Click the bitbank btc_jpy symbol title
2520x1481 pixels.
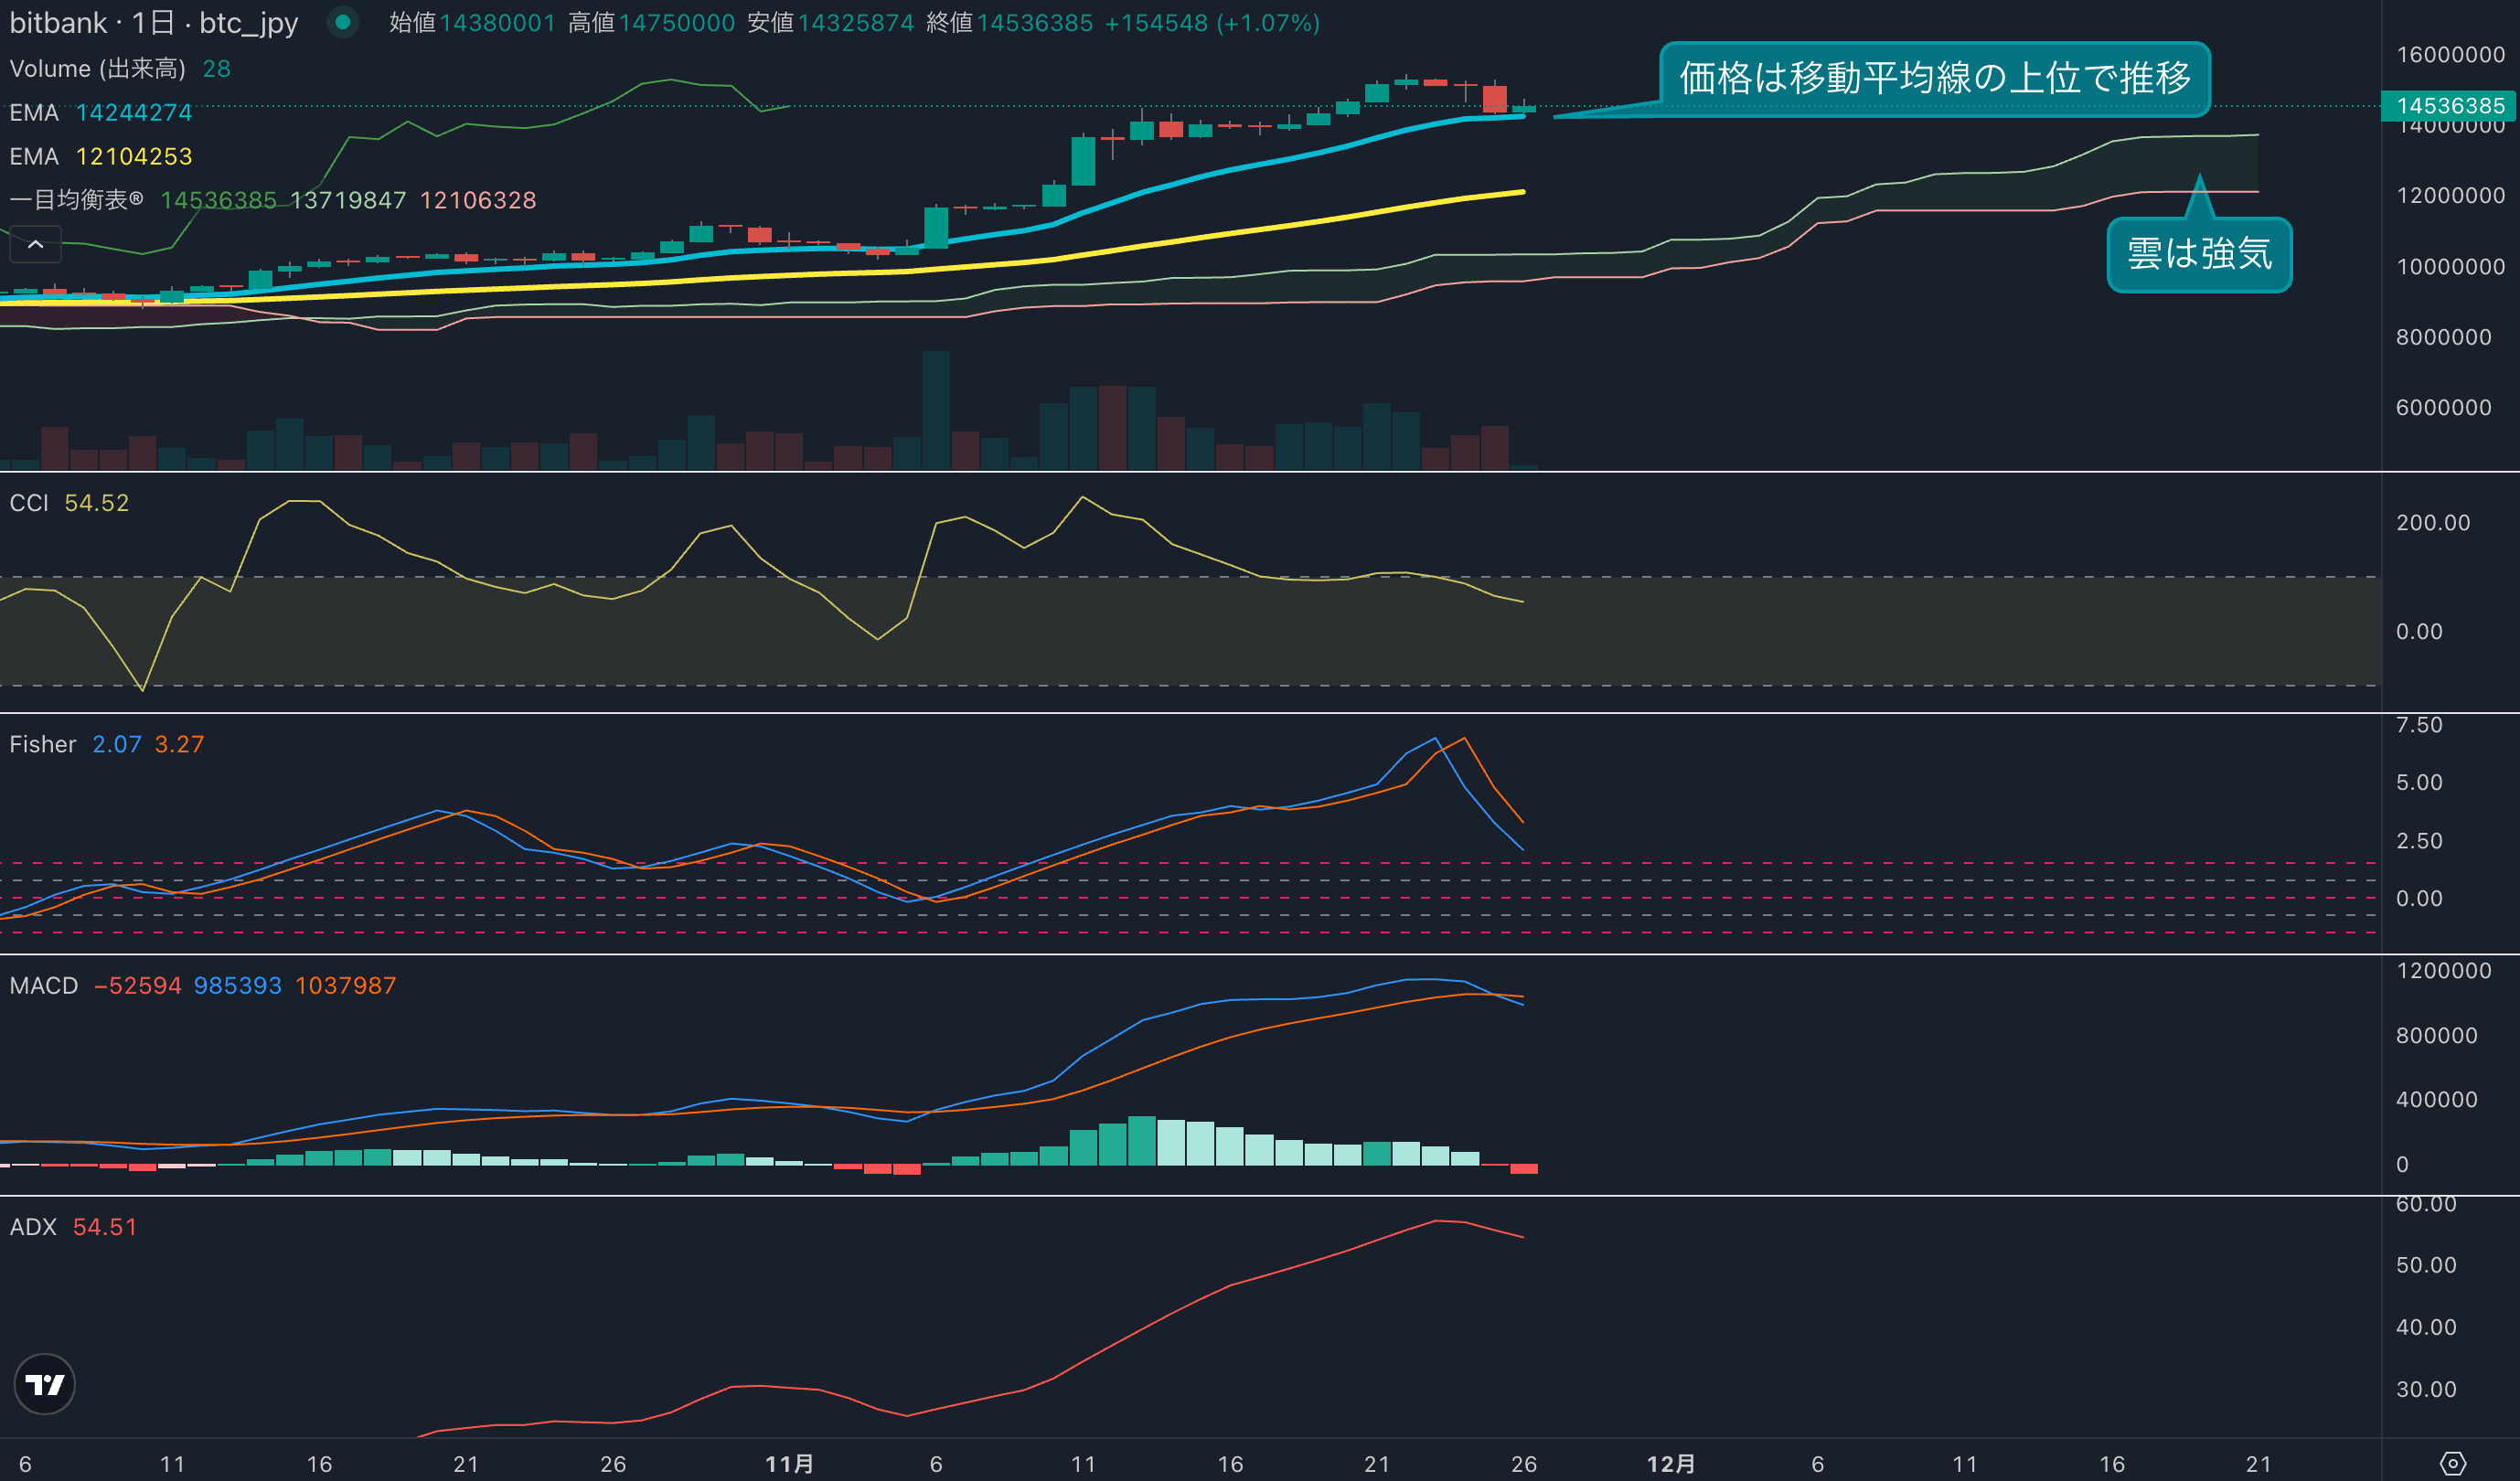pyautogui.click(x=153, y=22)
